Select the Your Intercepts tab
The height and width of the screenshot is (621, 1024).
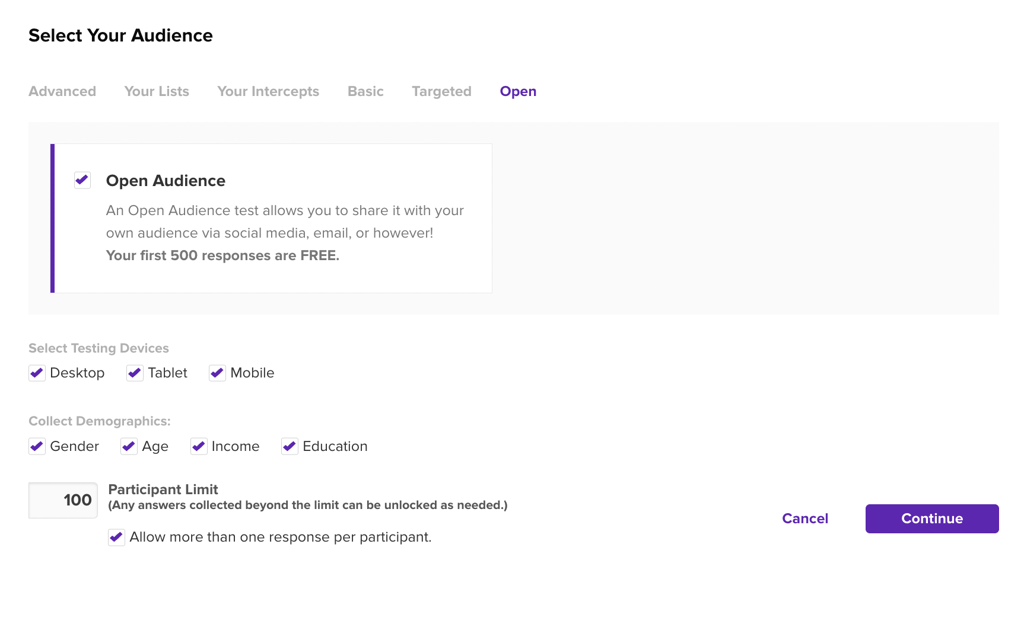[268, 91]
